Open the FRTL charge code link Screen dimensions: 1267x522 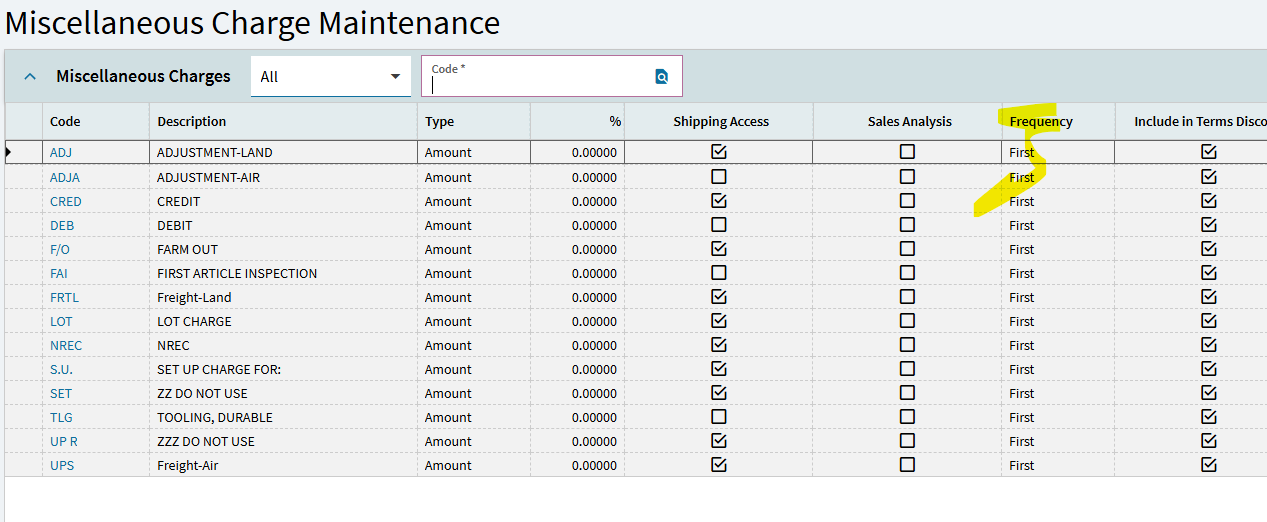pos(64,297)
